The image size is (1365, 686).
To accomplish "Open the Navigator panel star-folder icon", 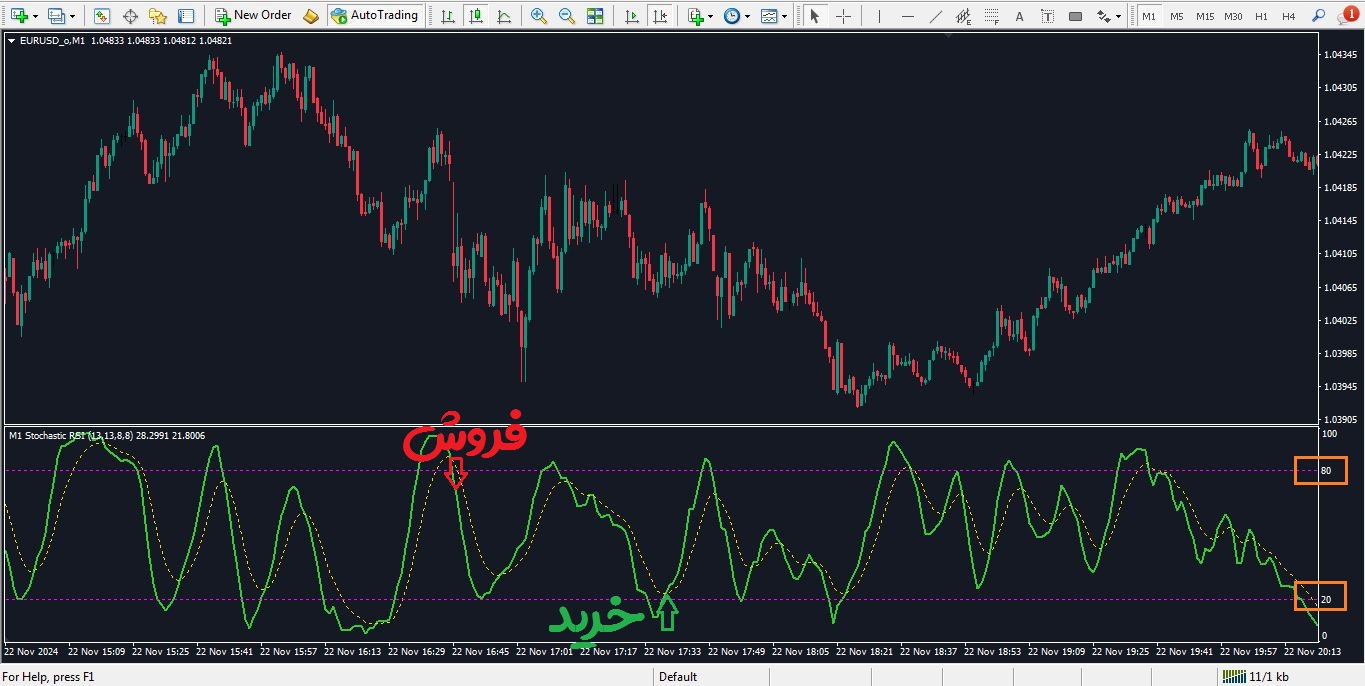I will [158, 16].
